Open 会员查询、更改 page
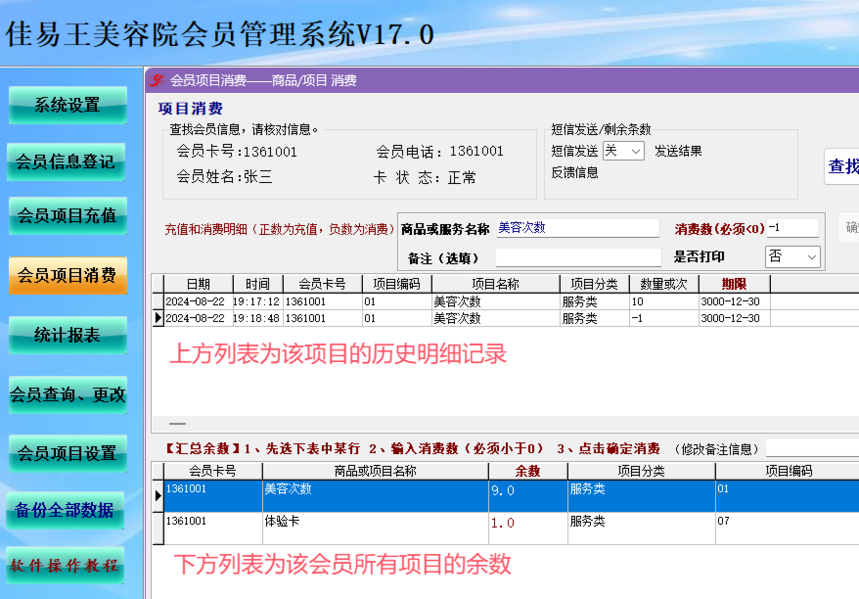The width and height of the screenshot is (859, 599). pos(67,394)
